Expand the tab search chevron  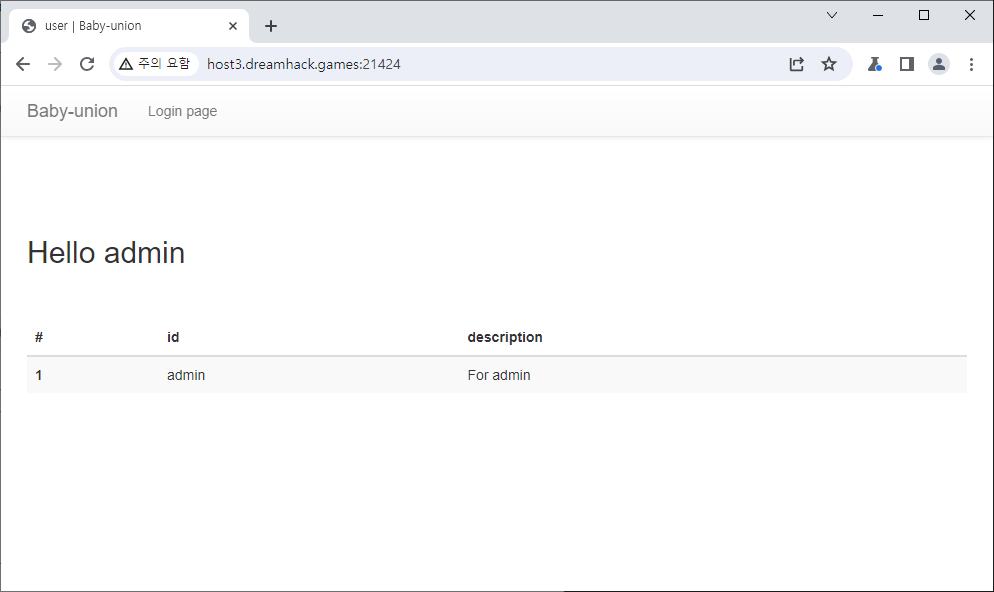(832, 15)
